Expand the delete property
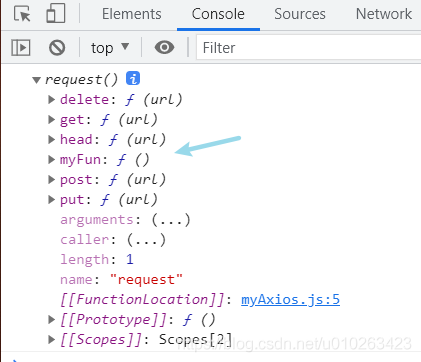 [51, 99]
